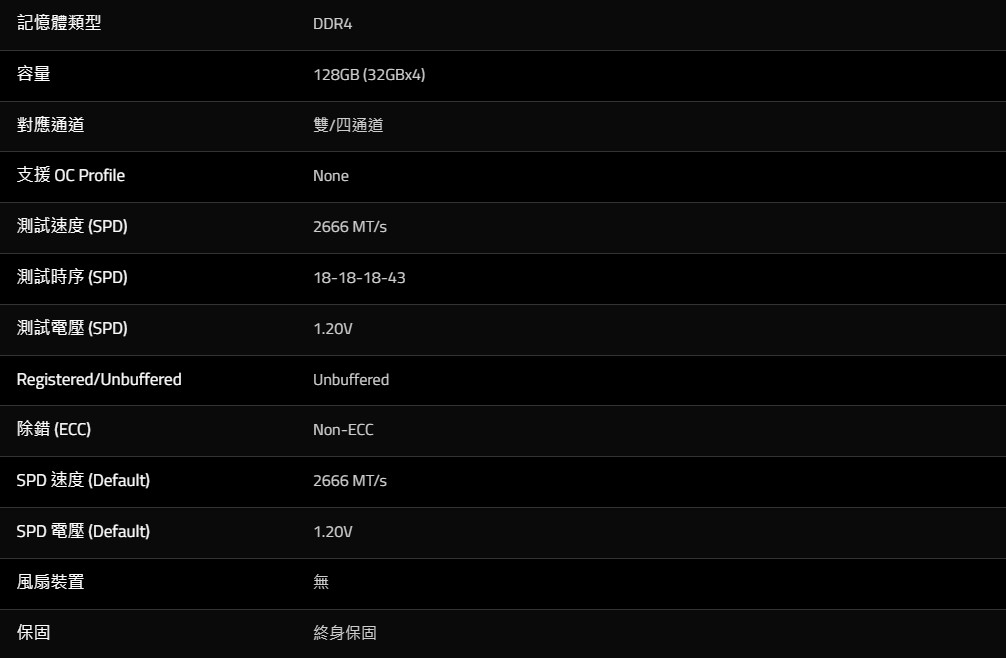The width and height of the screenshot is (1006, 658).
Task: Select the None value for OC Profile
Action: point(331,176)
